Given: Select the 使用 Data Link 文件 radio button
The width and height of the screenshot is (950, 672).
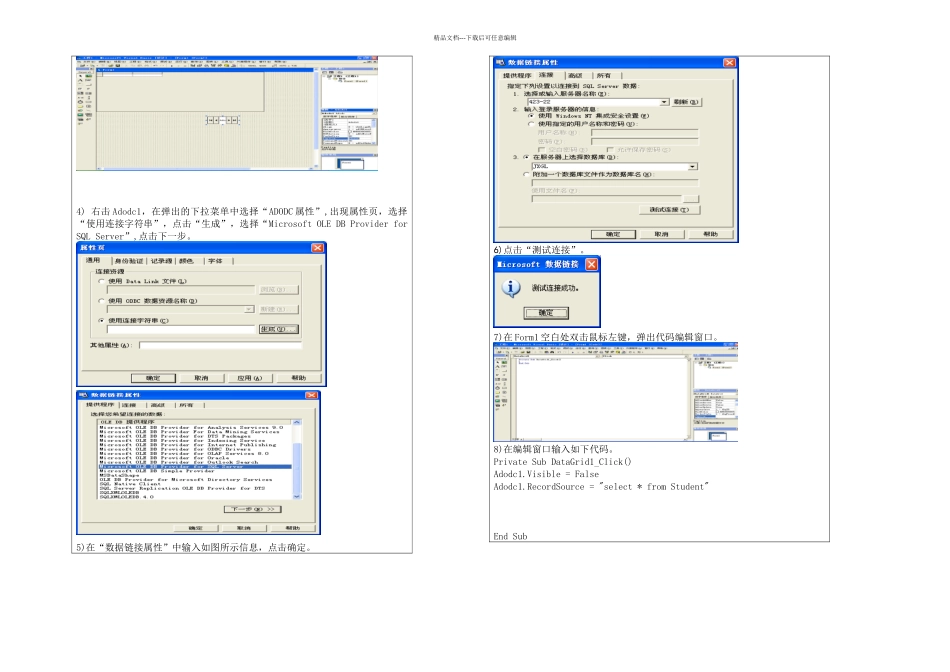Looking at the screenshot, I should (x=101, y=281).
